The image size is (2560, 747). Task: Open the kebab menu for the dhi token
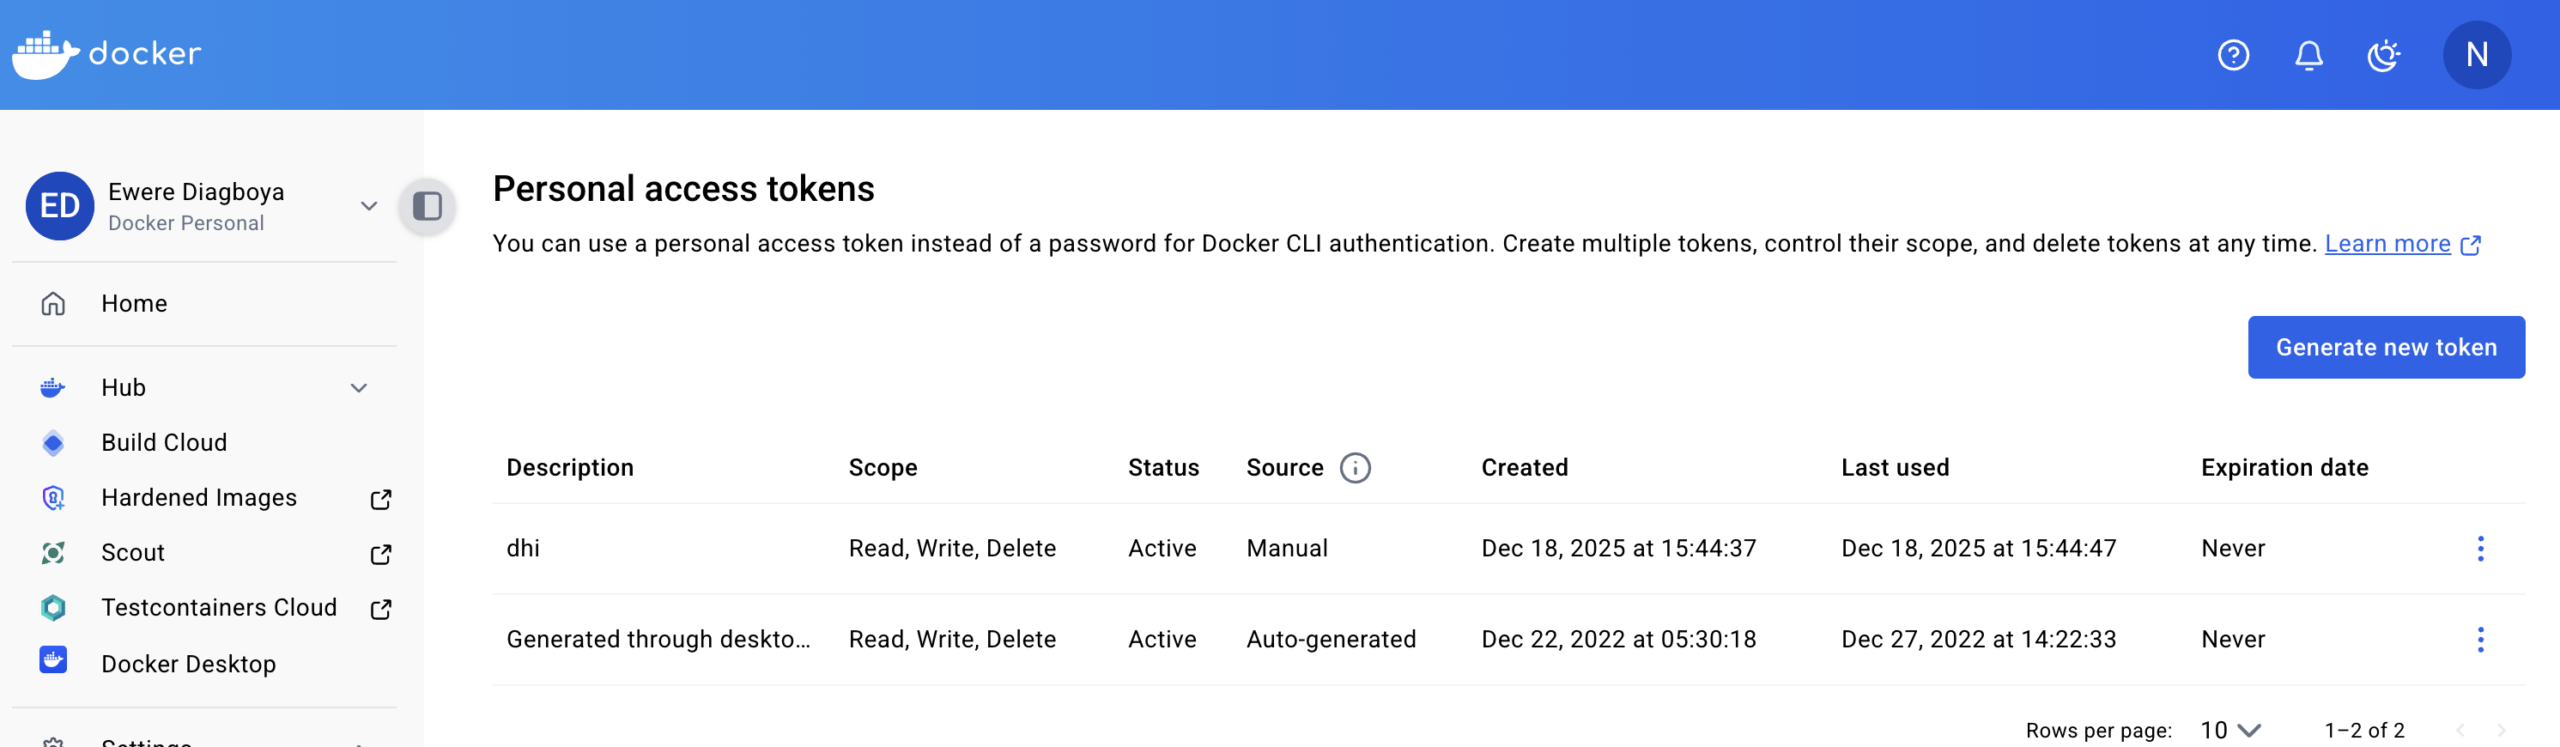tap(2480, 548)
